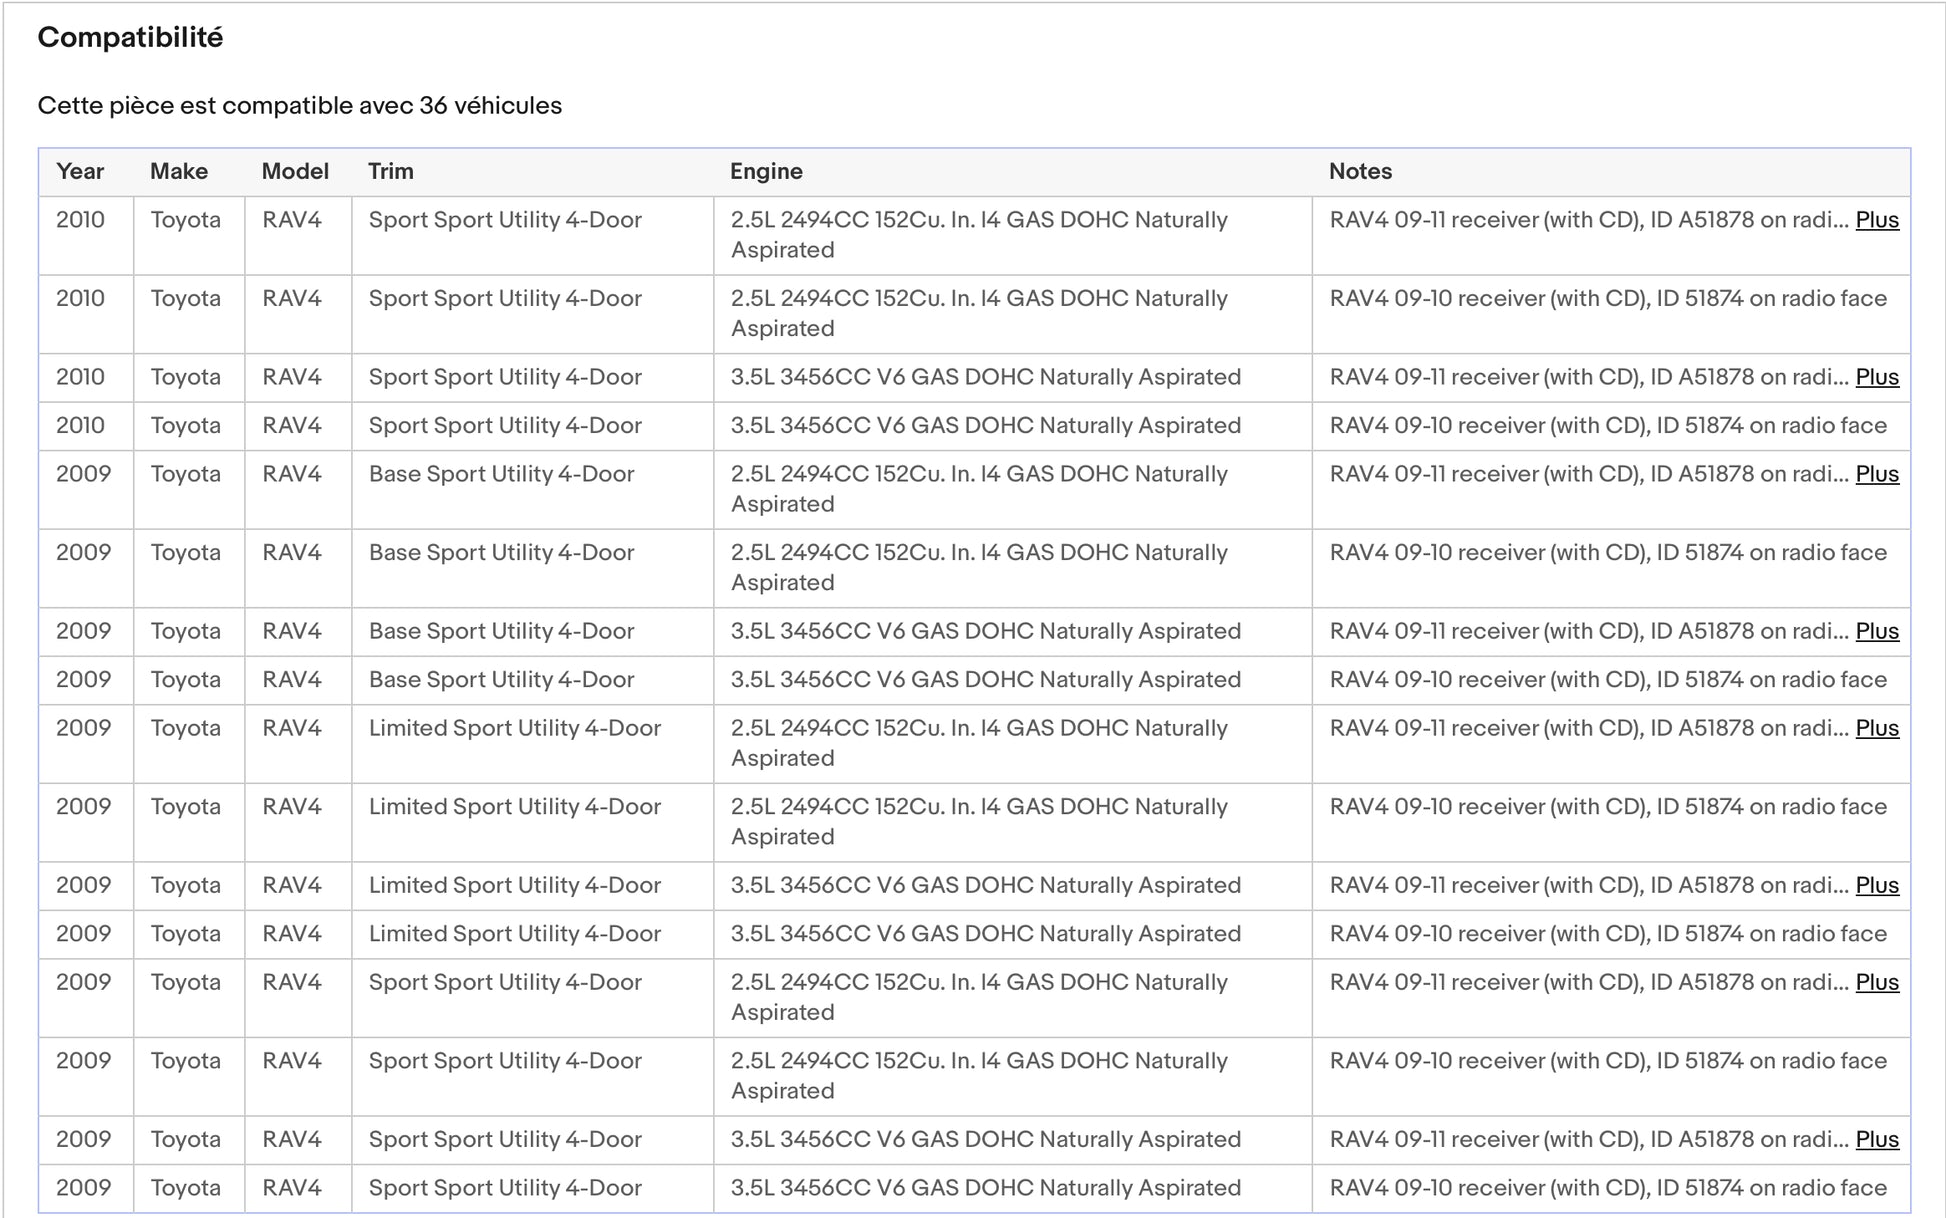Click the Make column header
The image size is (1946, 1218).
pyautogui.click(x=179, y=171)
